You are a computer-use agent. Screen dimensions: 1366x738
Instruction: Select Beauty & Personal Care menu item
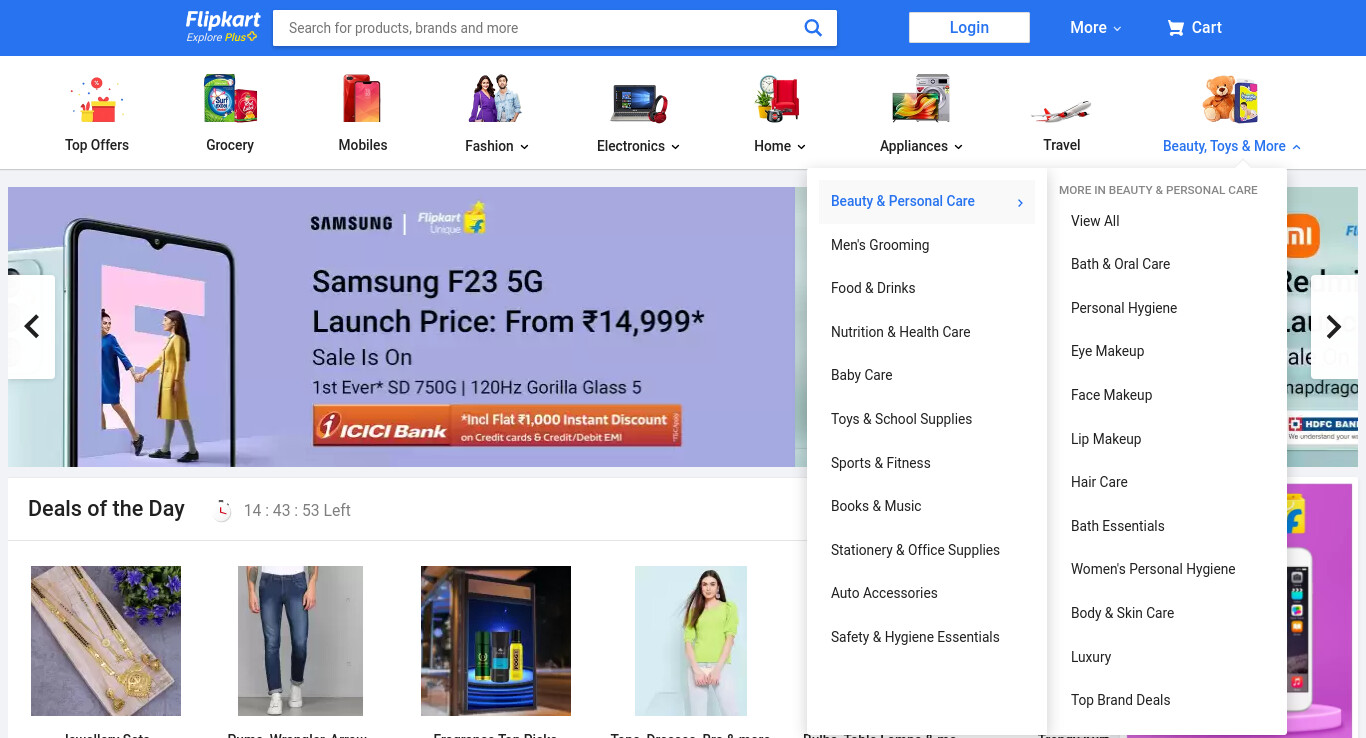tap(903, 201)
